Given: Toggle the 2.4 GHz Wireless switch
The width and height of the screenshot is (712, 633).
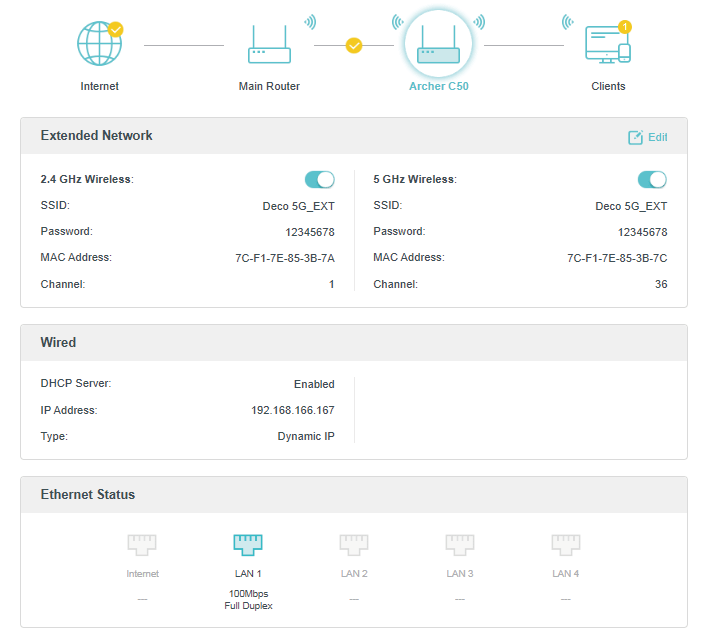Looking at the screenshot, I should click(x=320, y=179).
